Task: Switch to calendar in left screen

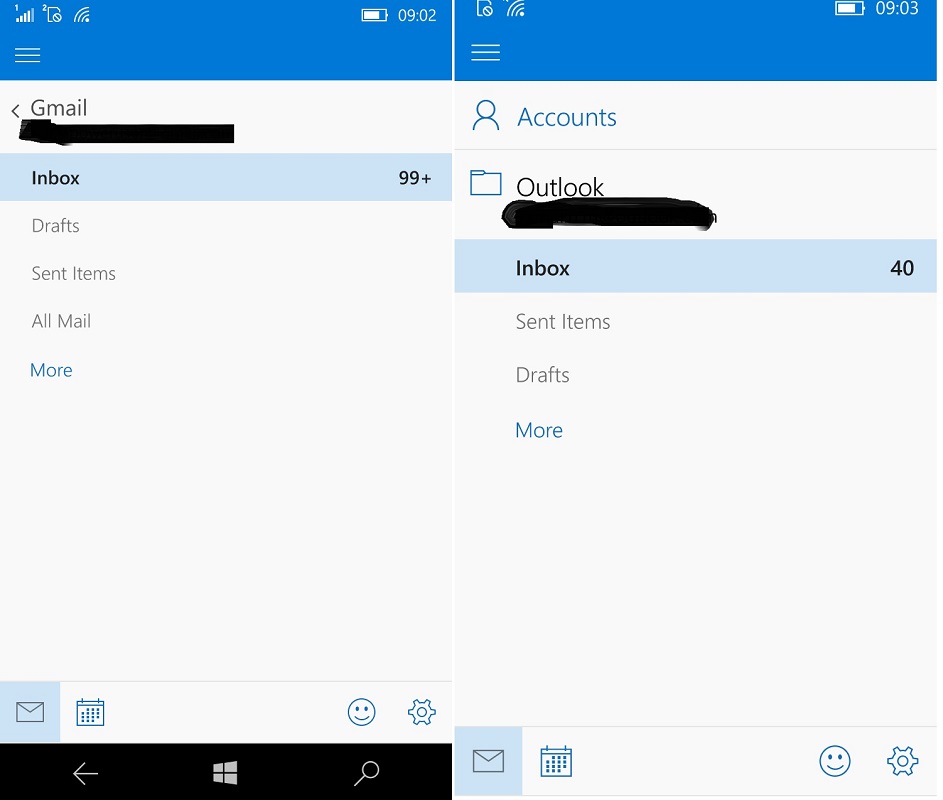Action: coord(90,712)
